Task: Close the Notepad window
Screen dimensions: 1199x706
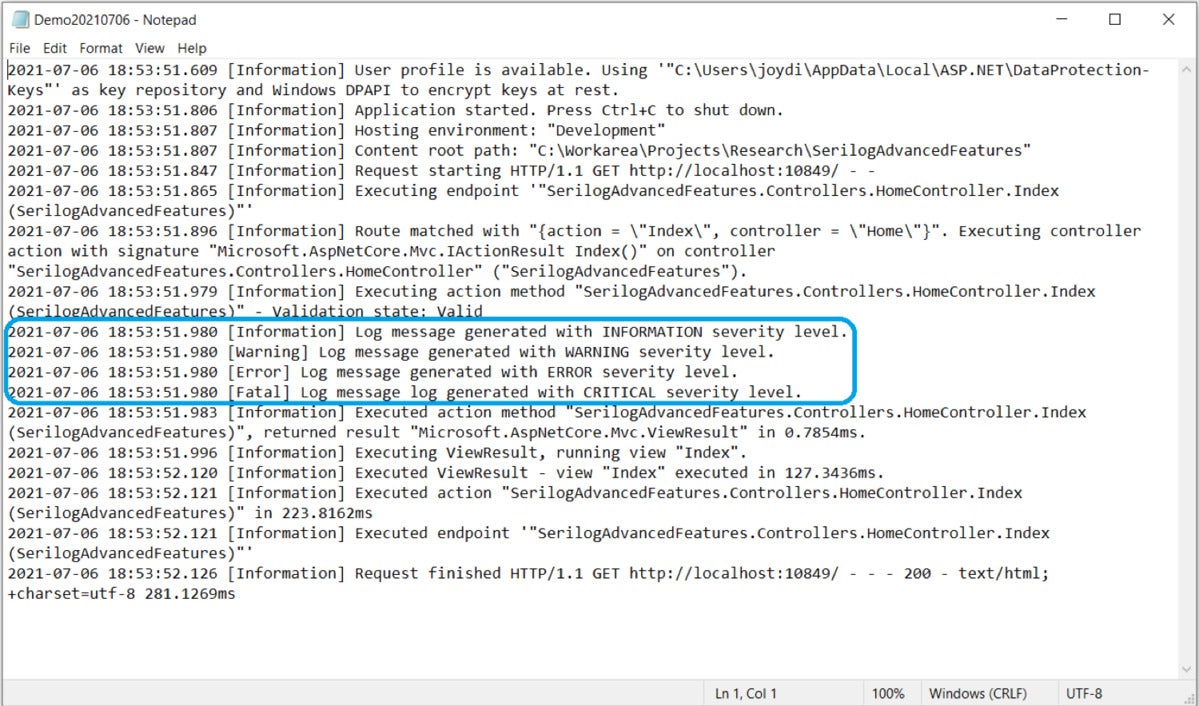Action: point(1168,19)
